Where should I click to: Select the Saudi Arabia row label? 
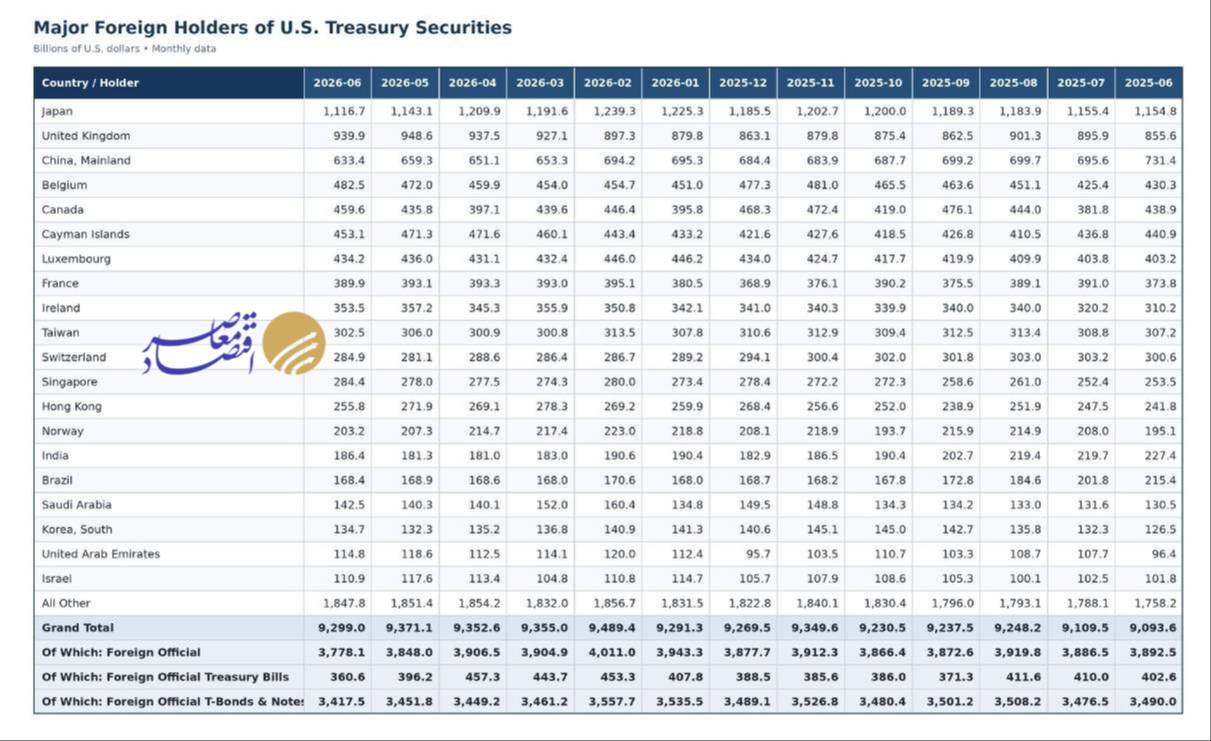(77, 505)
